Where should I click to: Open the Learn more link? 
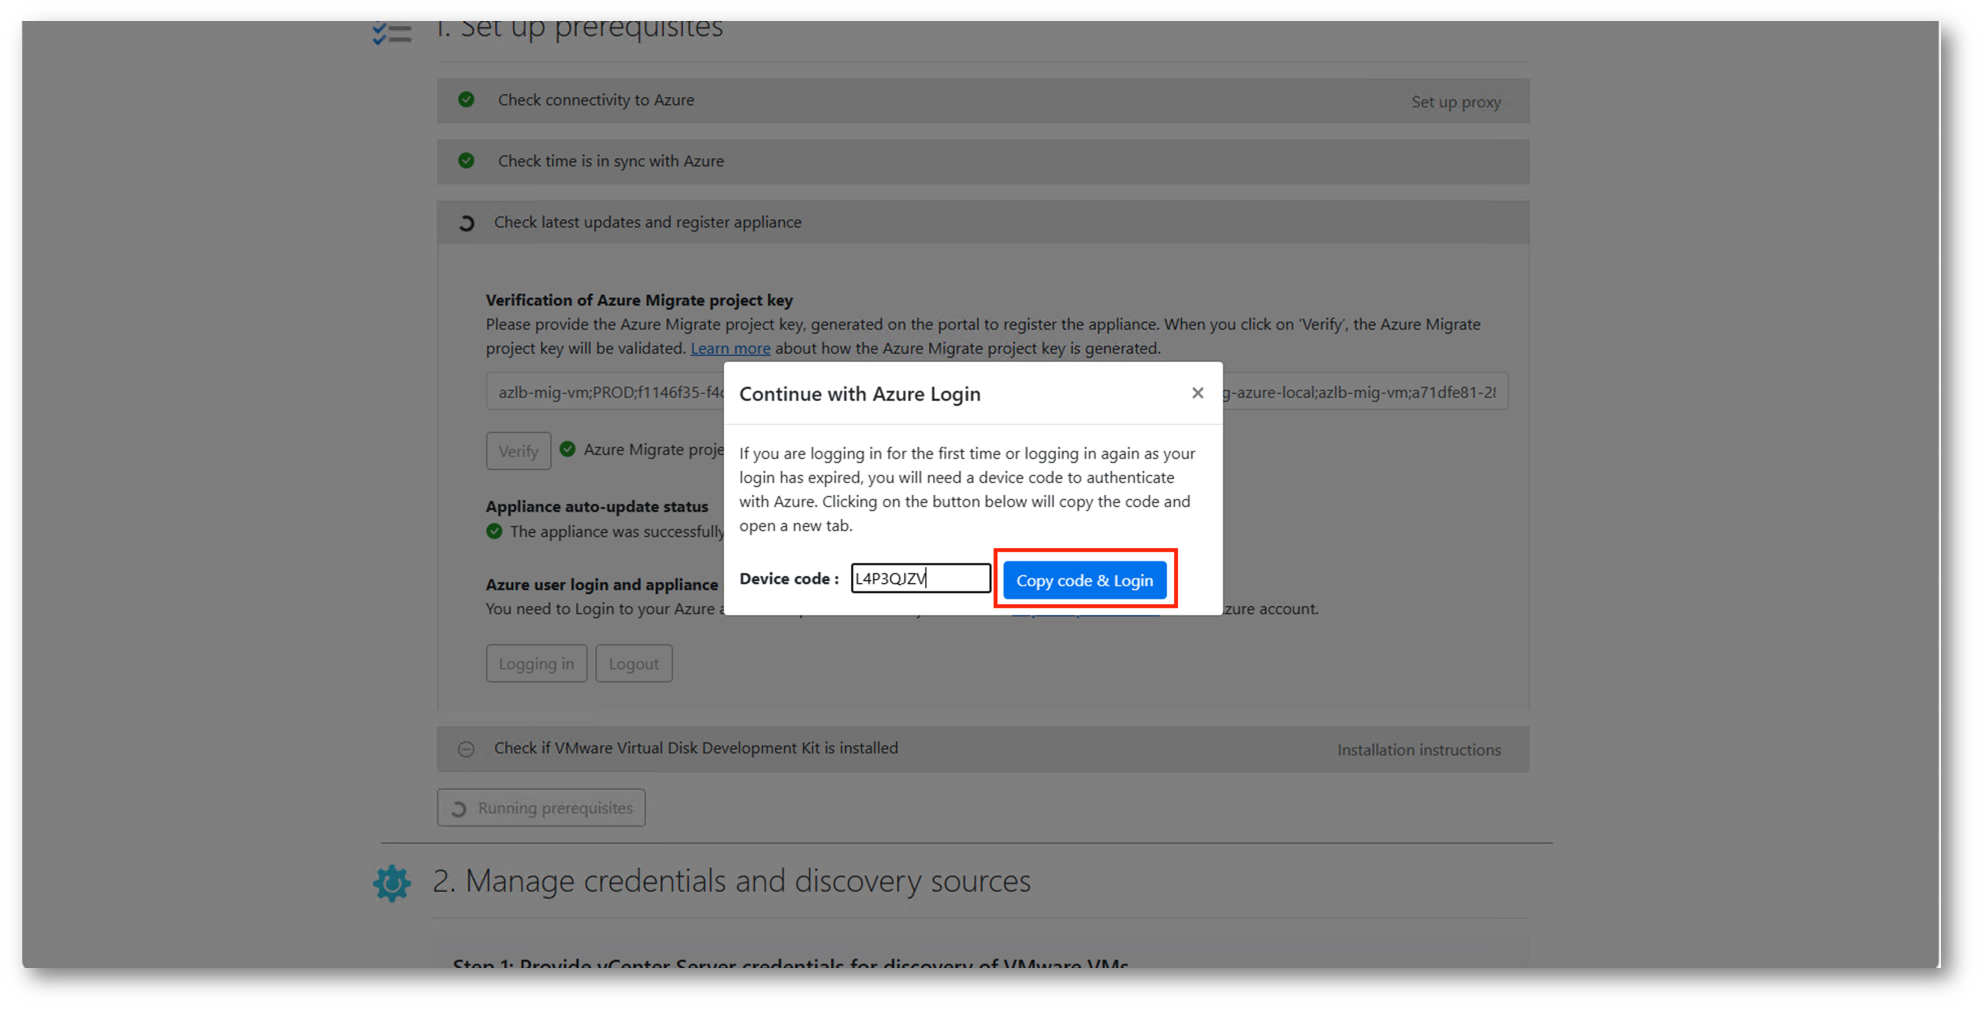click(x=730, y=348)
